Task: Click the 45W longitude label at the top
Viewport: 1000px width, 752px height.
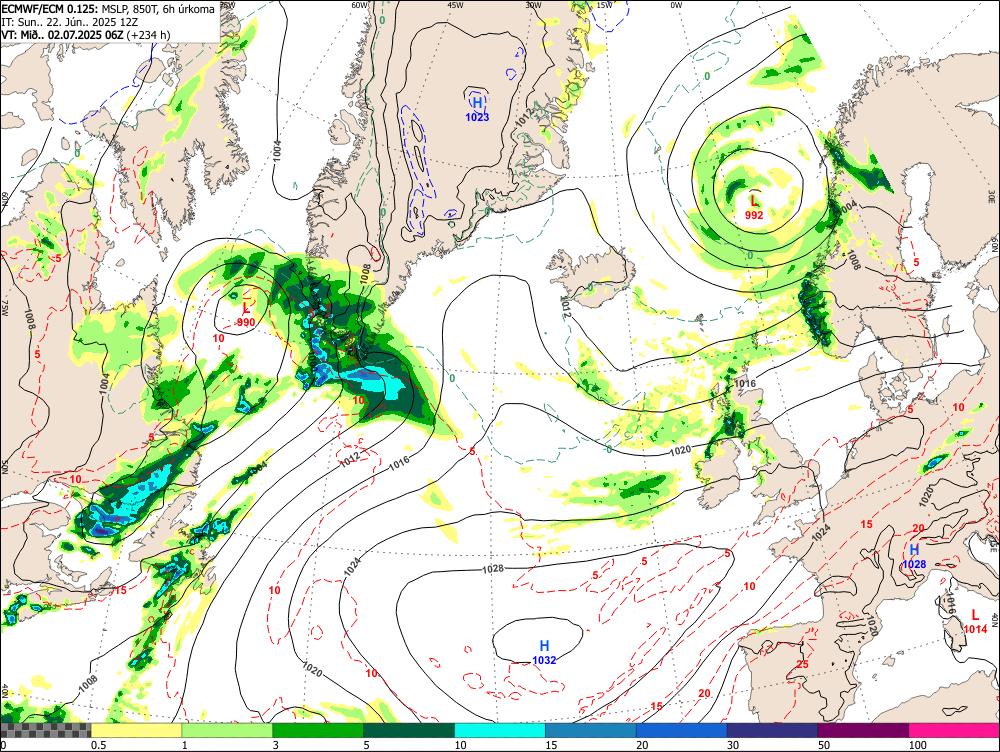Action: point(455,5)
